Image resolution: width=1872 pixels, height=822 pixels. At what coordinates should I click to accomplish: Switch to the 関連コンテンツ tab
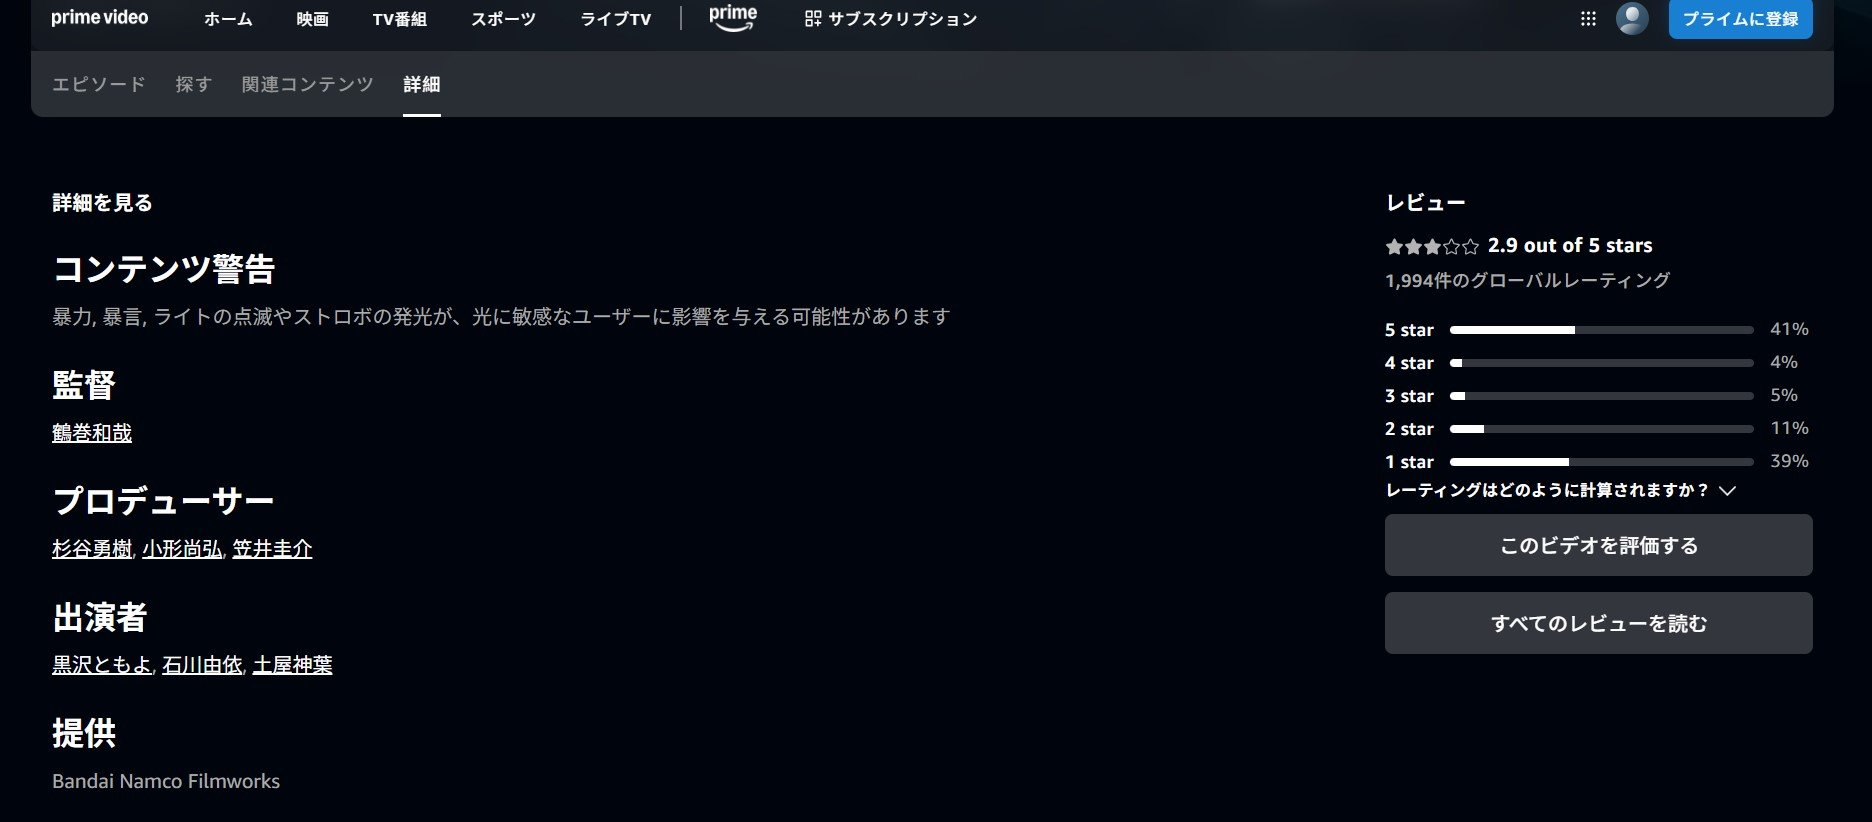coord(307,85)
